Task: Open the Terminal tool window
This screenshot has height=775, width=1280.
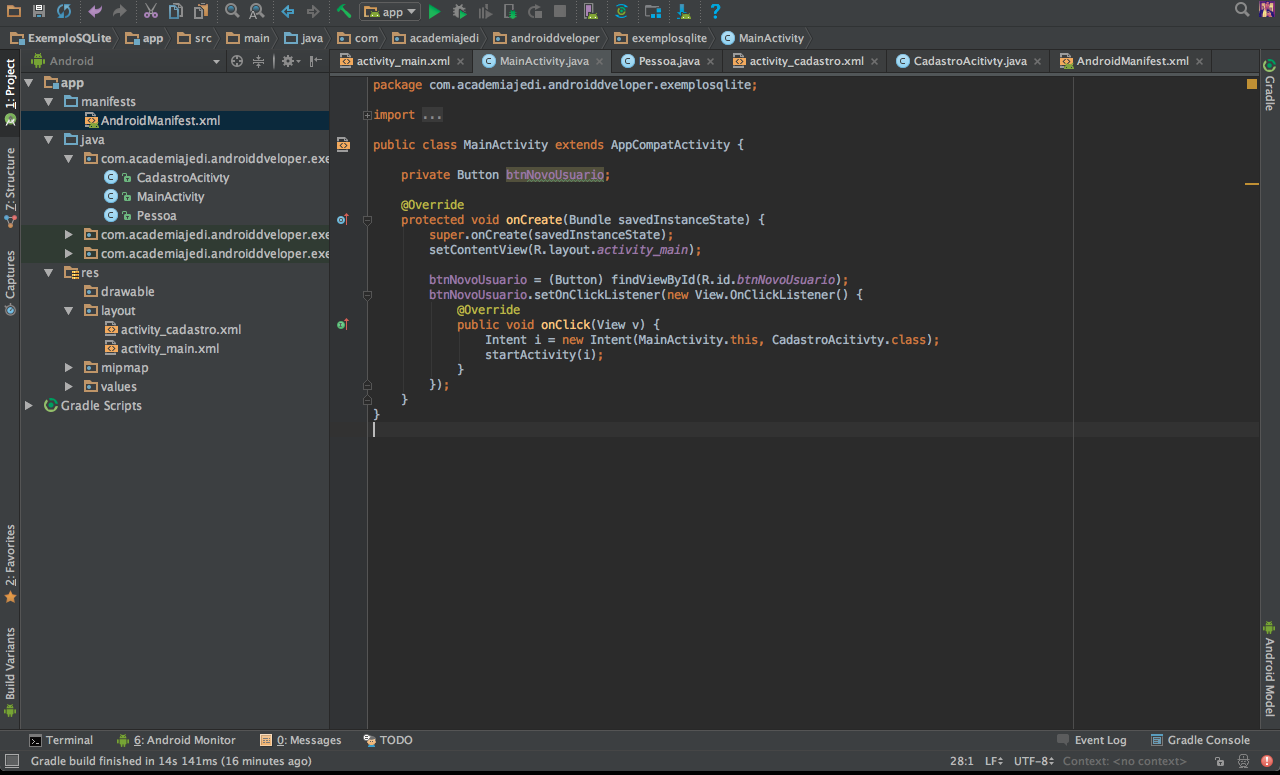Action: tap(61, 740)
